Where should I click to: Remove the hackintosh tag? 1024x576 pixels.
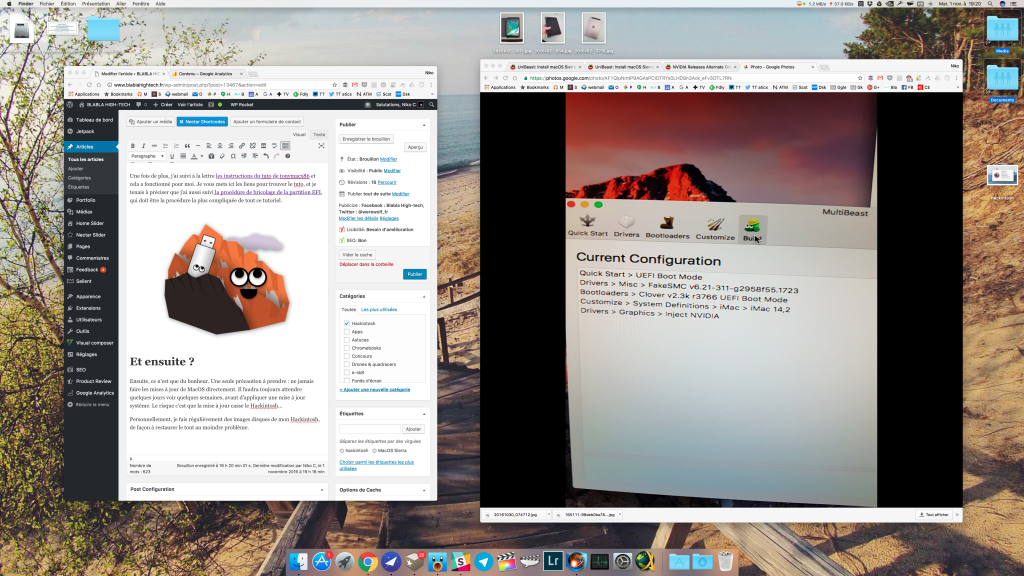pos(342,451)
